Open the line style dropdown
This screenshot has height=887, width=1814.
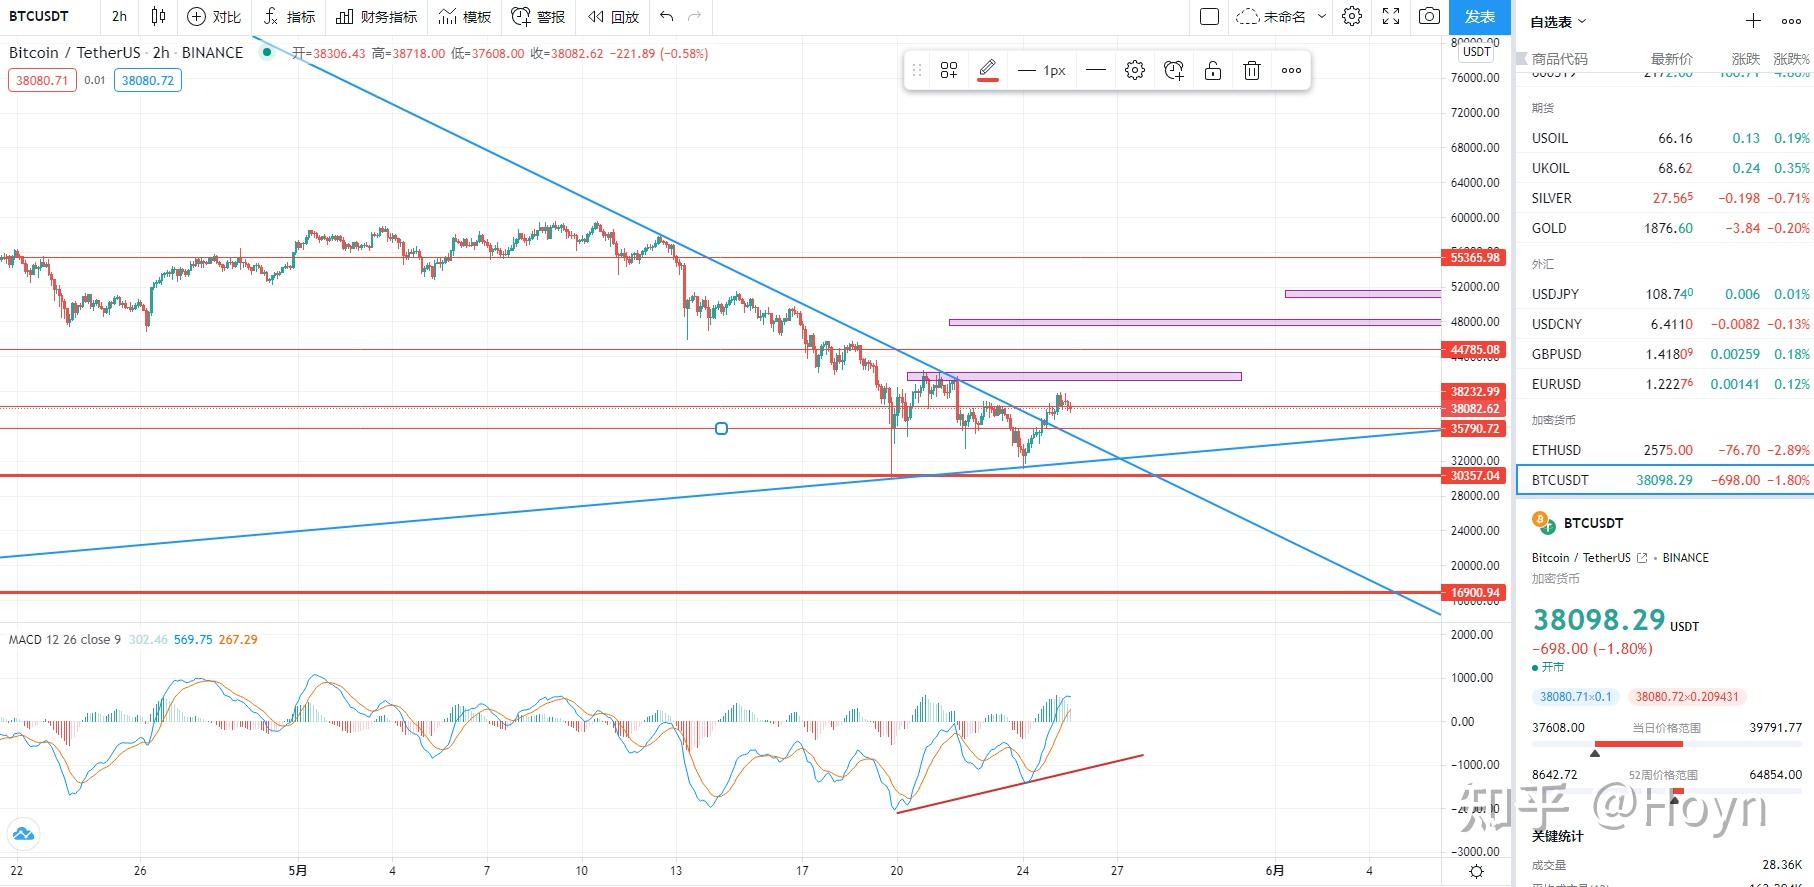[1096, 70]
